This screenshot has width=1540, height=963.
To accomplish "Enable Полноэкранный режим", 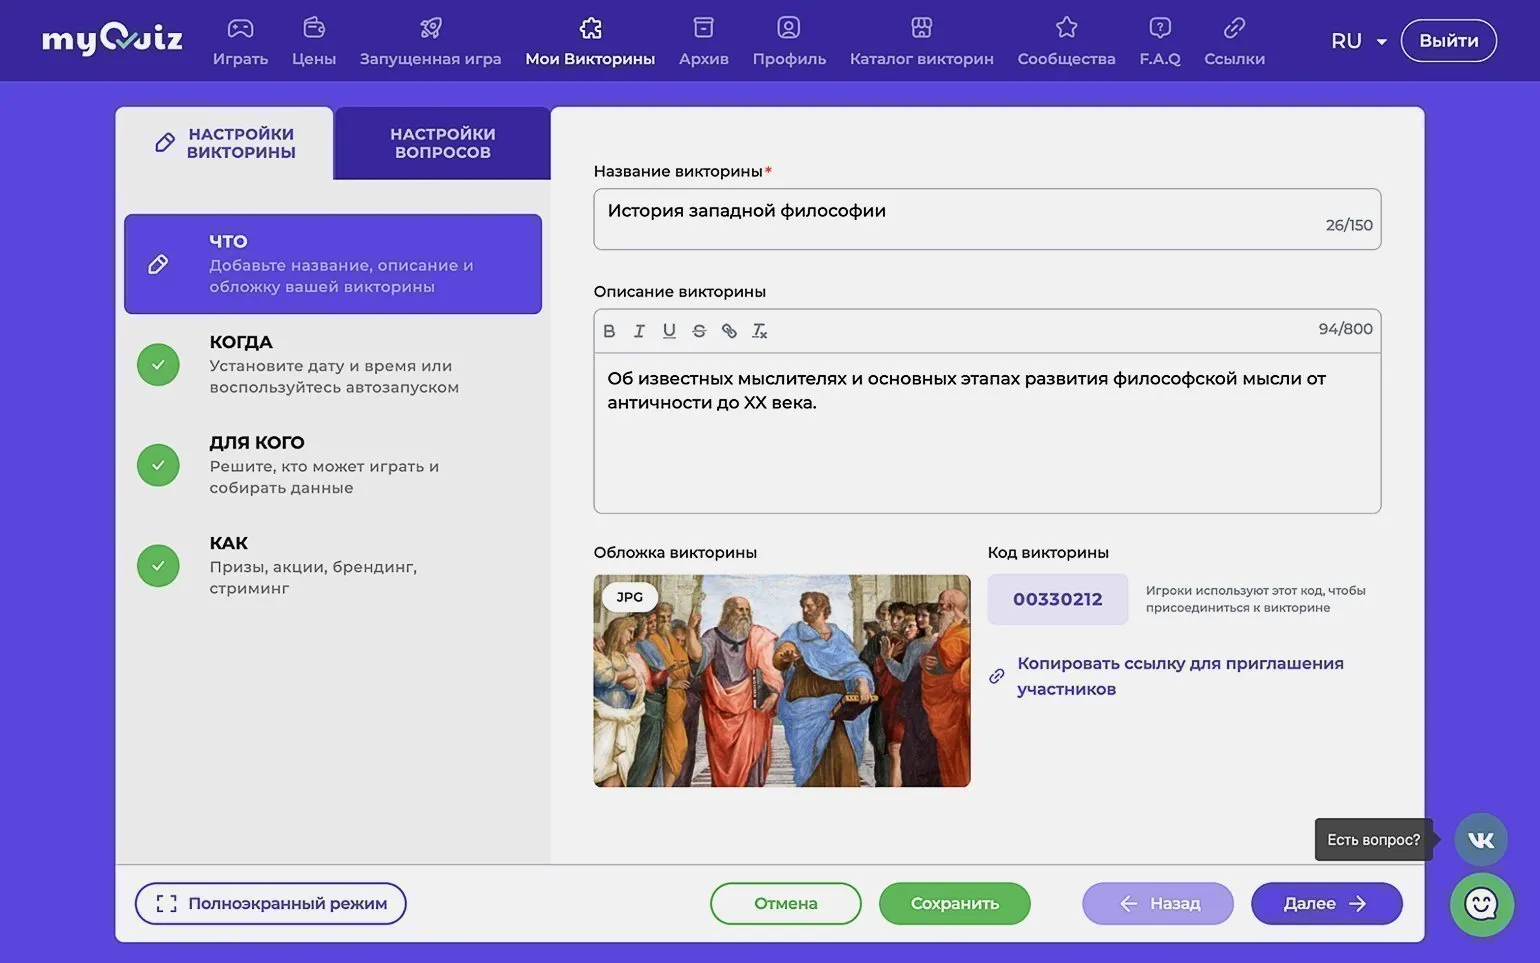I will (x=271, y=904).
